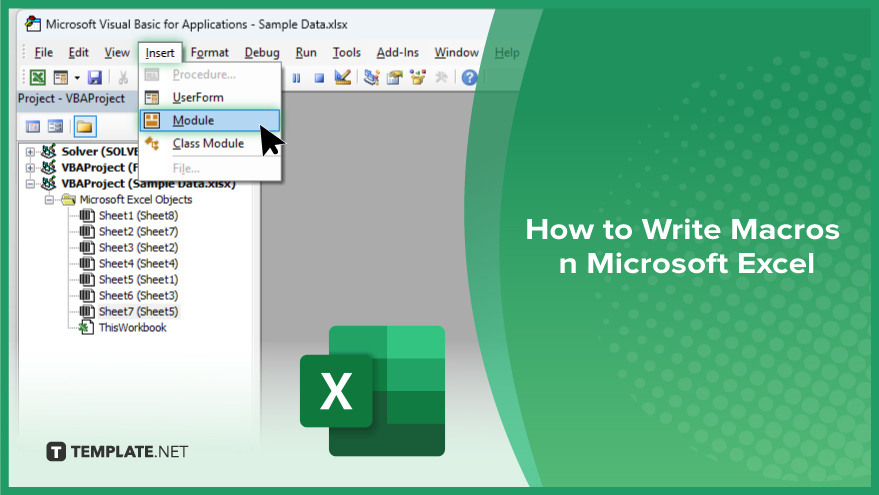Select Sheet1 (Sheet8) in project tree

pyautogui.click(x=138, y=216)
